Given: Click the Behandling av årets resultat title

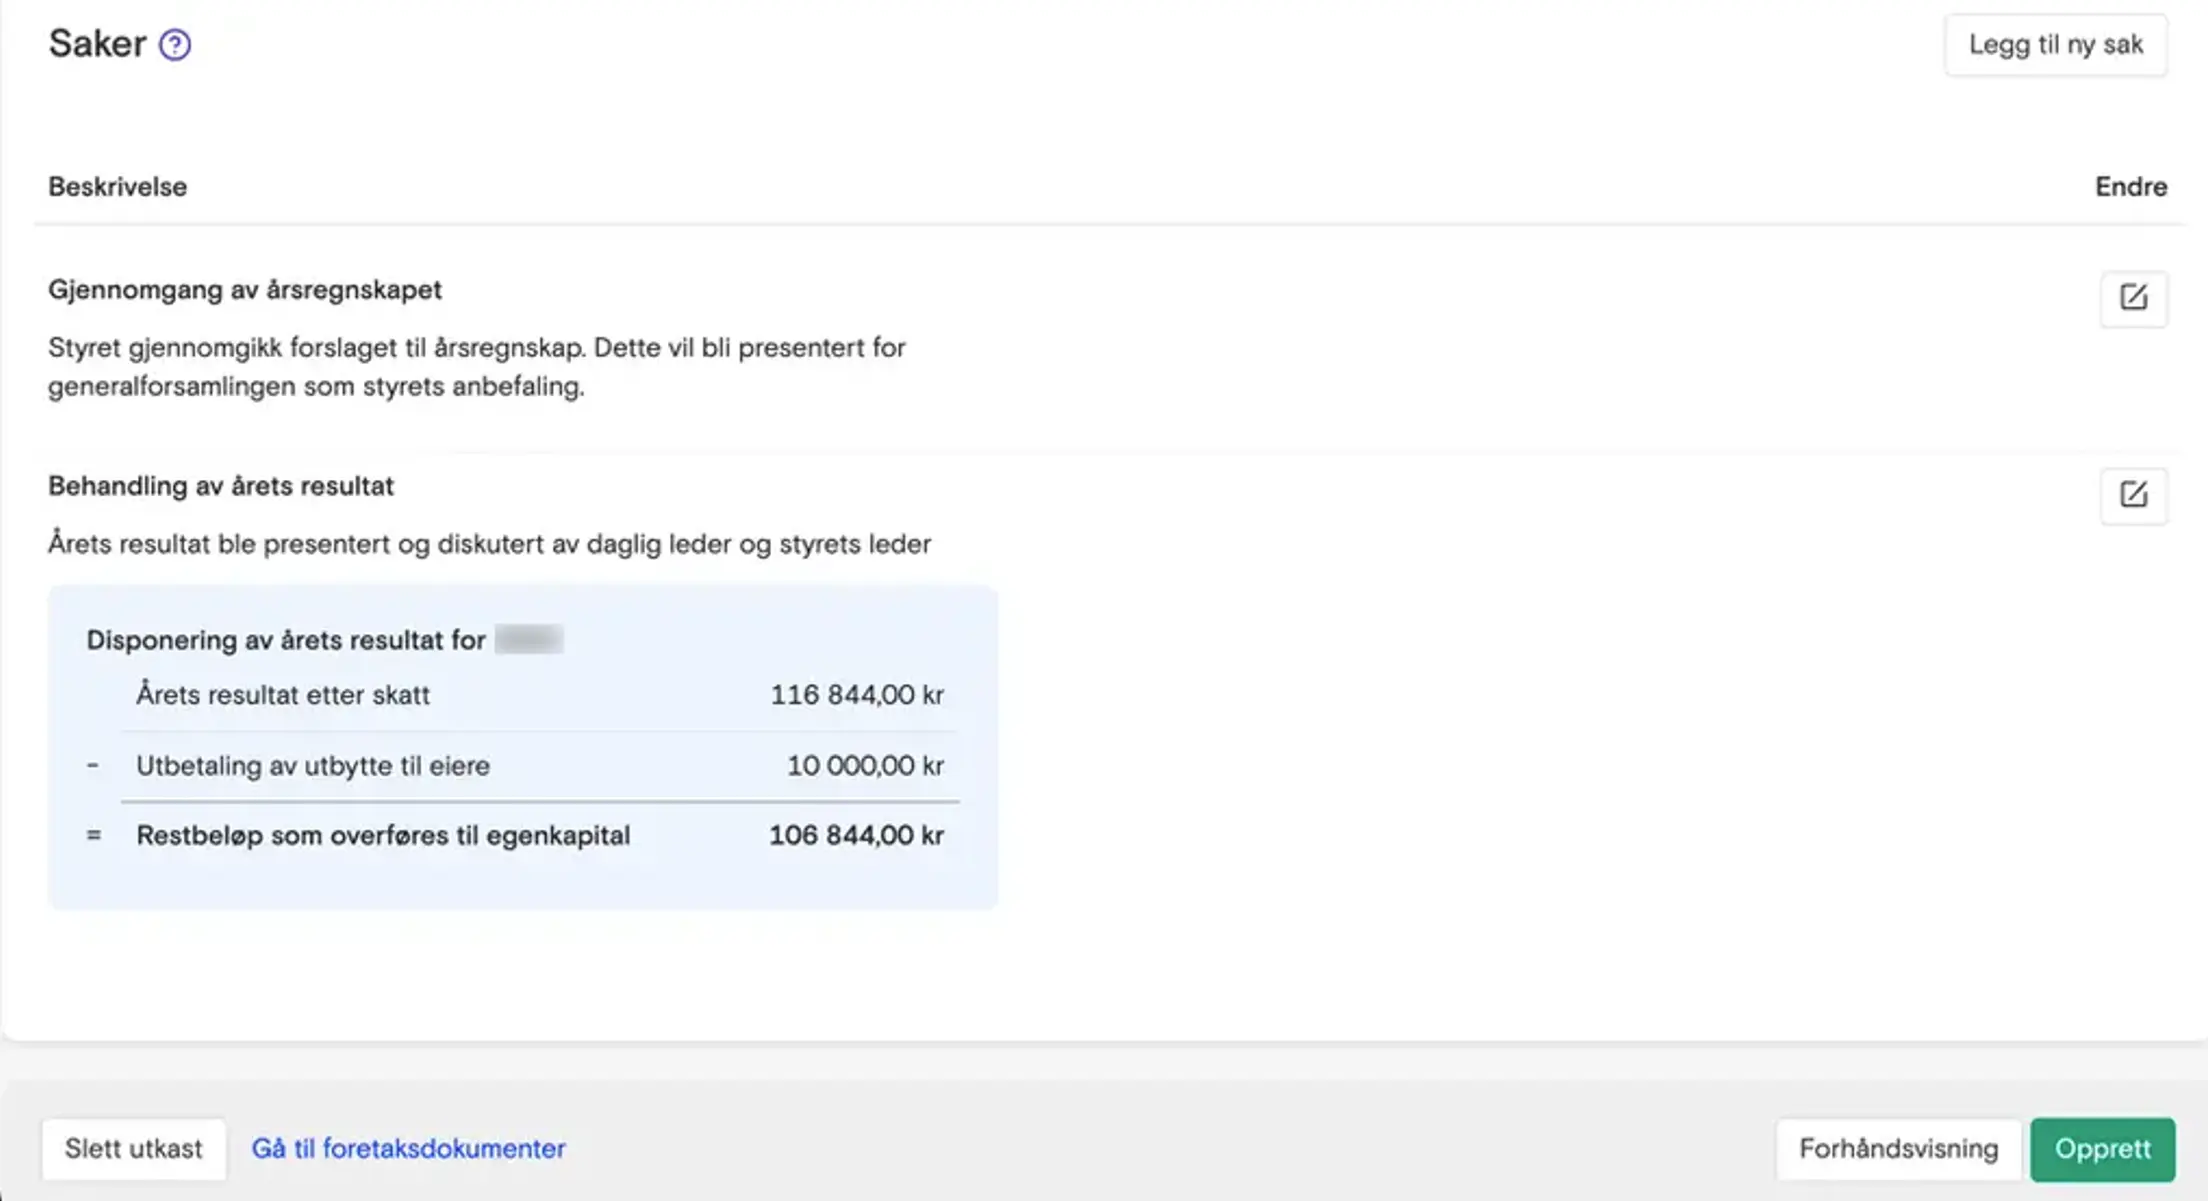Looking at the screenshot, I should (x=220, y=487).
